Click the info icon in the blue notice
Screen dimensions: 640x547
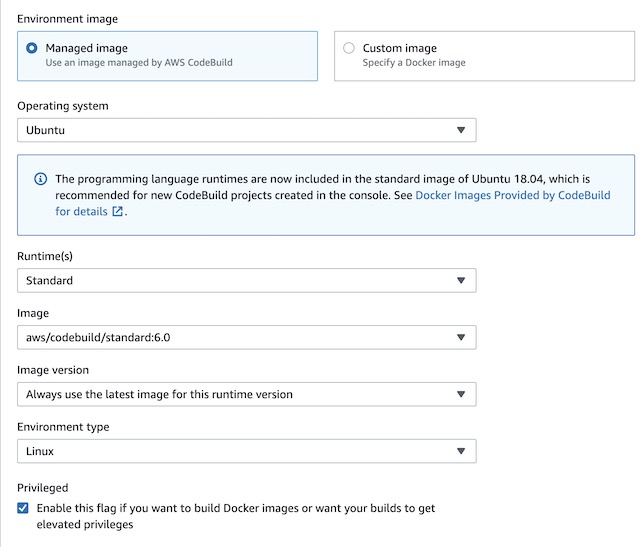click(41, 179)
